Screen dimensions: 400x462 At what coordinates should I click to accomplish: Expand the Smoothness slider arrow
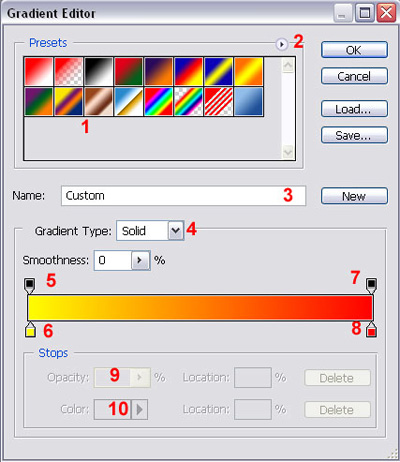[139, 260]
